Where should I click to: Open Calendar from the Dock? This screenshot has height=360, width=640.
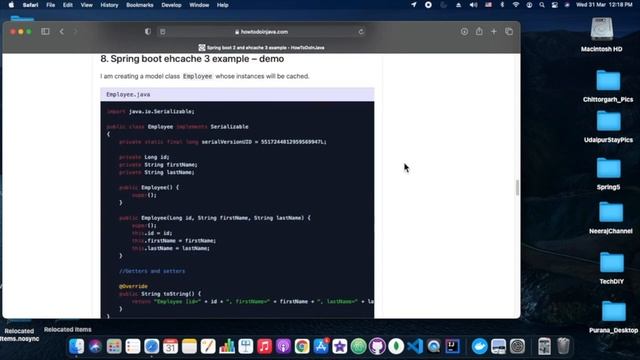(170, 346)
